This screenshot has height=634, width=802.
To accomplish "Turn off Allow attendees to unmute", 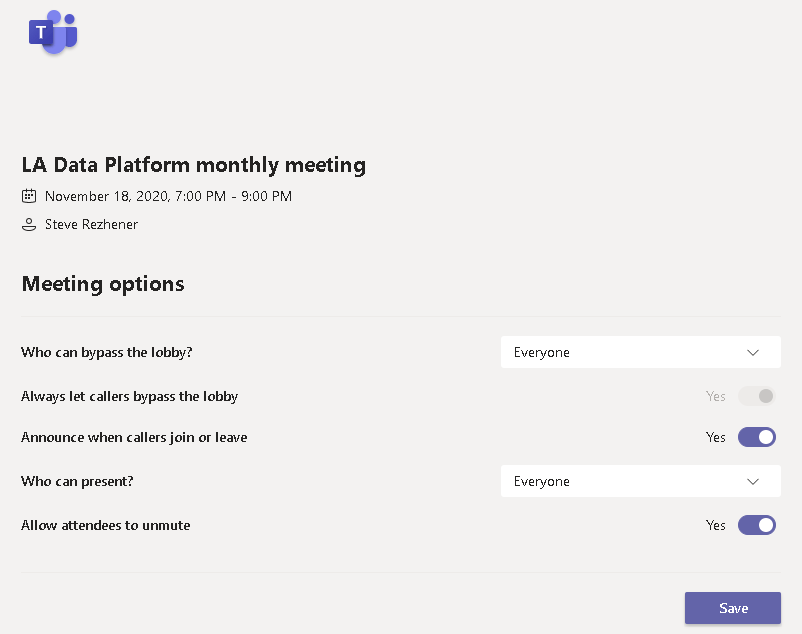I will [756, 525].
